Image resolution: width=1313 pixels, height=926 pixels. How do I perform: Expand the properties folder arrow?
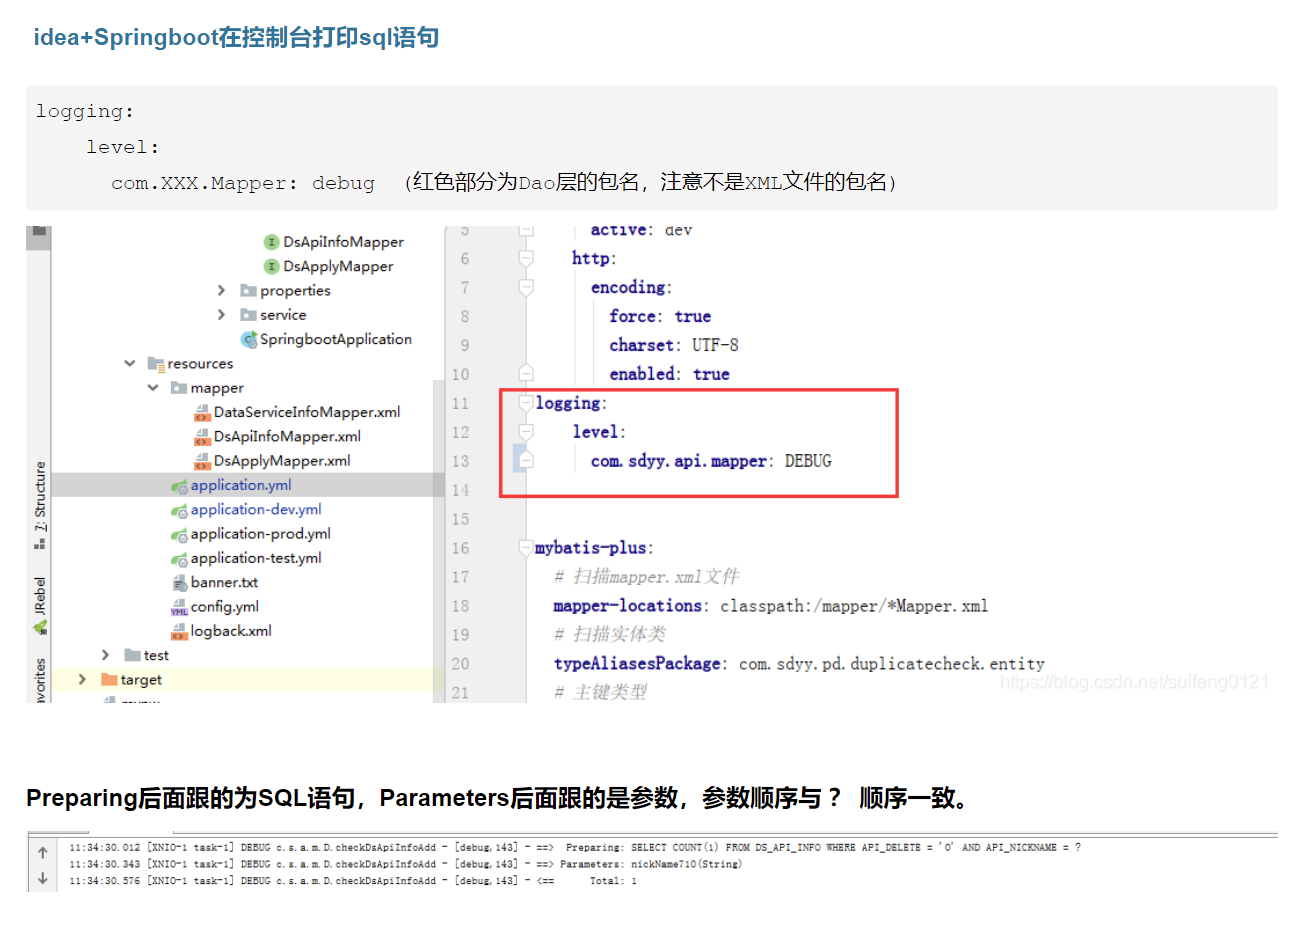(222, 290)
